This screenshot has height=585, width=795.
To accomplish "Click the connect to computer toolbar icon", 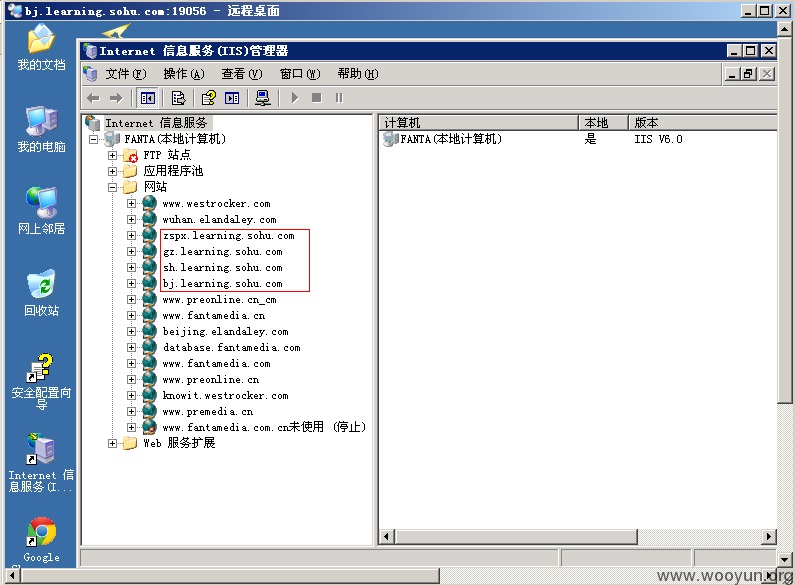I will coord(263,98).
